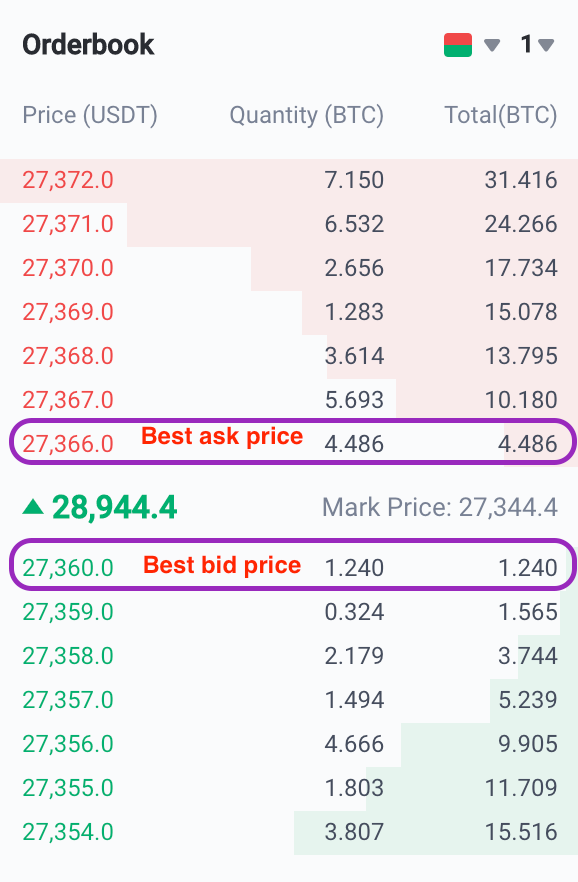Expand the price grouping dropdown showing 1
578x882 pixels.
point(538,44)
